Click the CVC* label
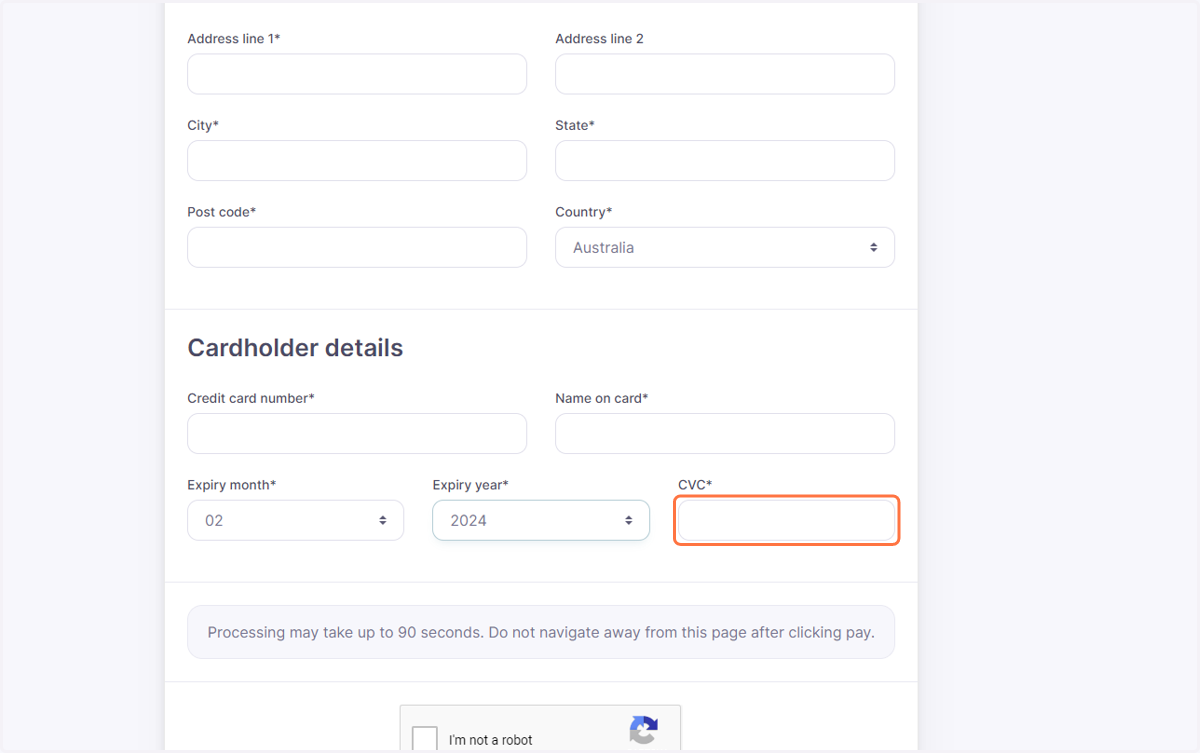1200x753 pixels. click(695, 485)
